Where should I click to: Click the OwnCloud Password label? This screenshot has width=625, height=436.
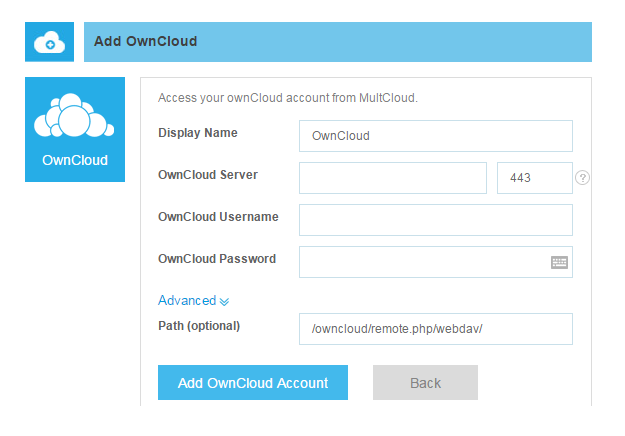pos(217,259)
